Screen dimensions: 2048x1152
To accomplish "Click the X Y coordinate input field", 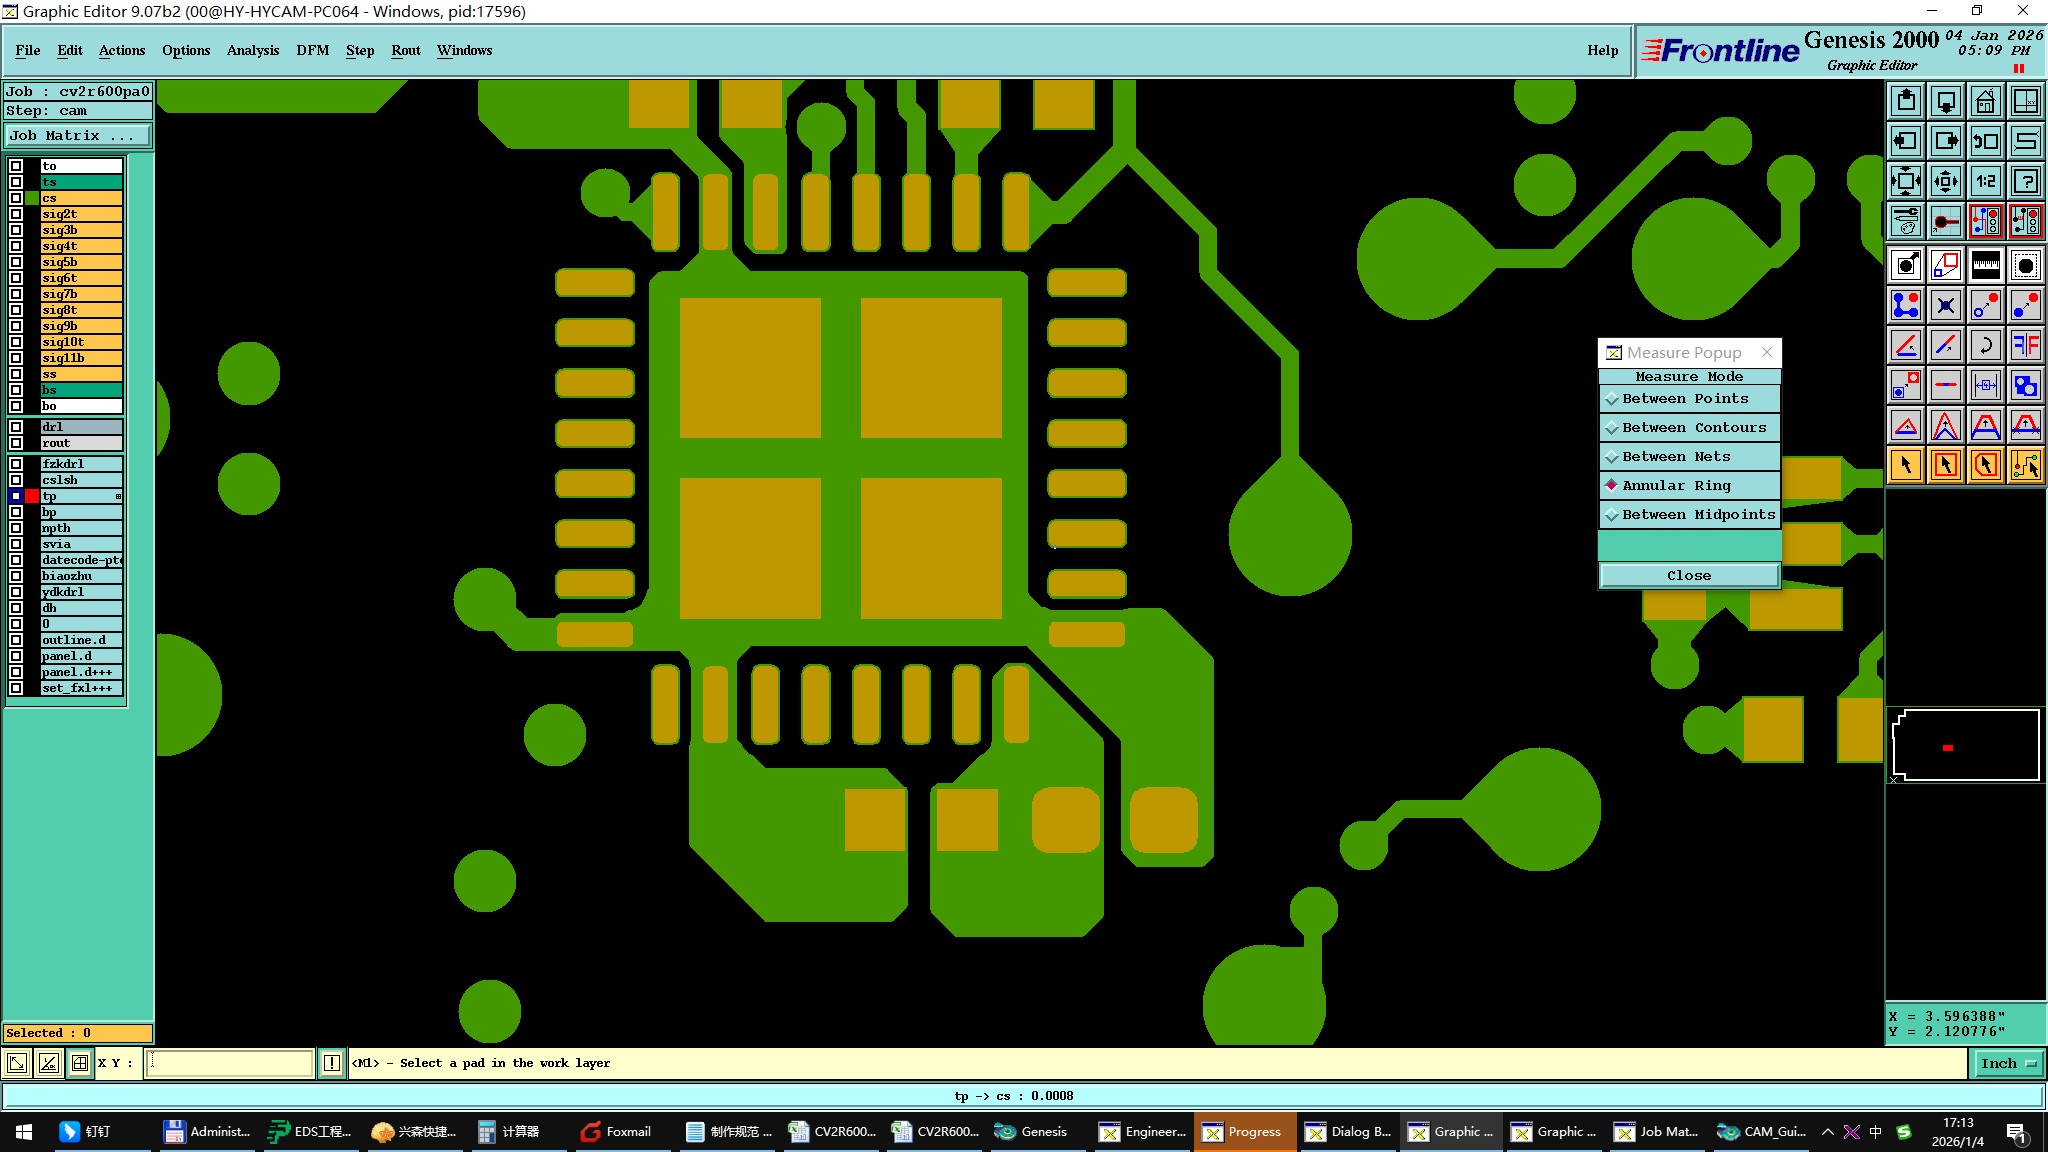I will pyautogui.click(x=231, y=1063).
